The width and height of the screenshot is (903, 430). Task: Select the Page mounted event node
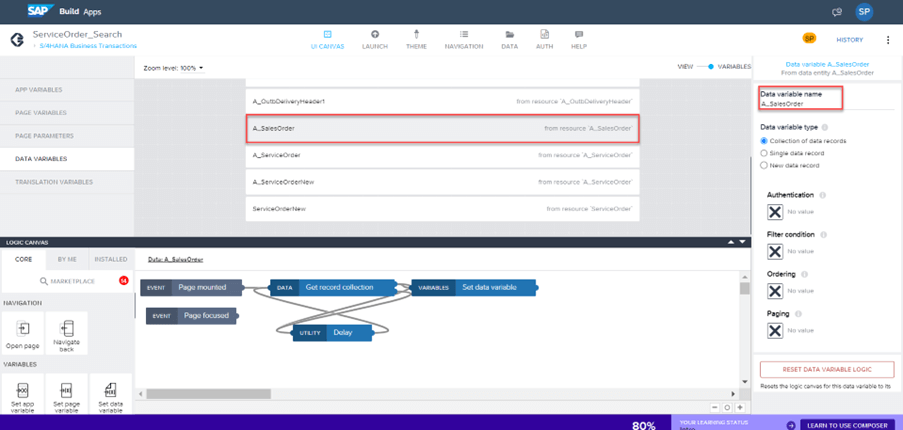[191, 287]
